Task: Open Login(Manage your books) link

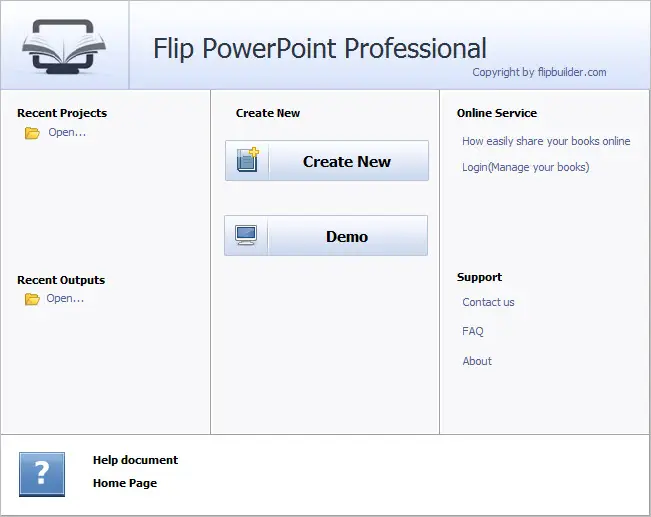Action: pos(526,167)
